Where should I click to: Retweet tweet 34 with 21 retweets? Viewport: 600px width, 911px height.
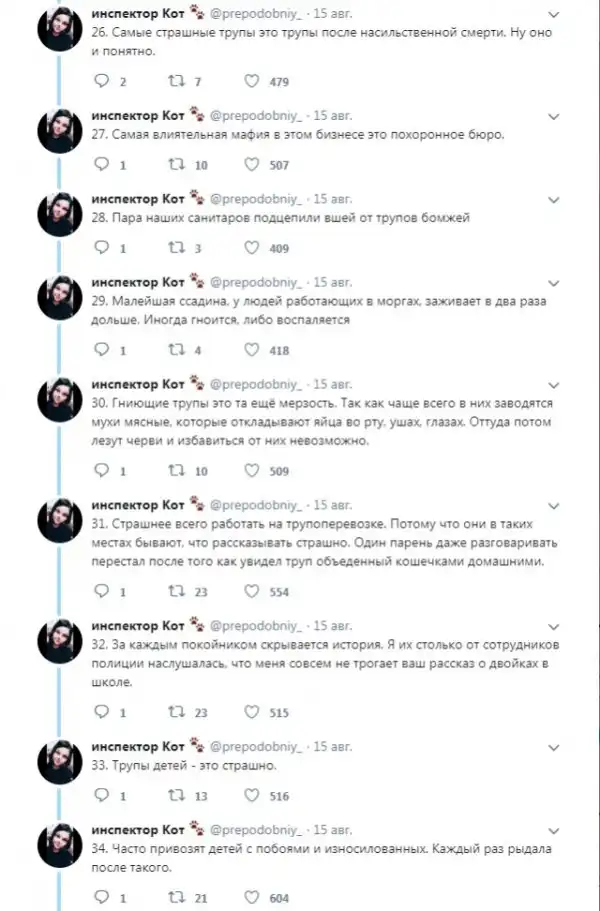point(174,897)
